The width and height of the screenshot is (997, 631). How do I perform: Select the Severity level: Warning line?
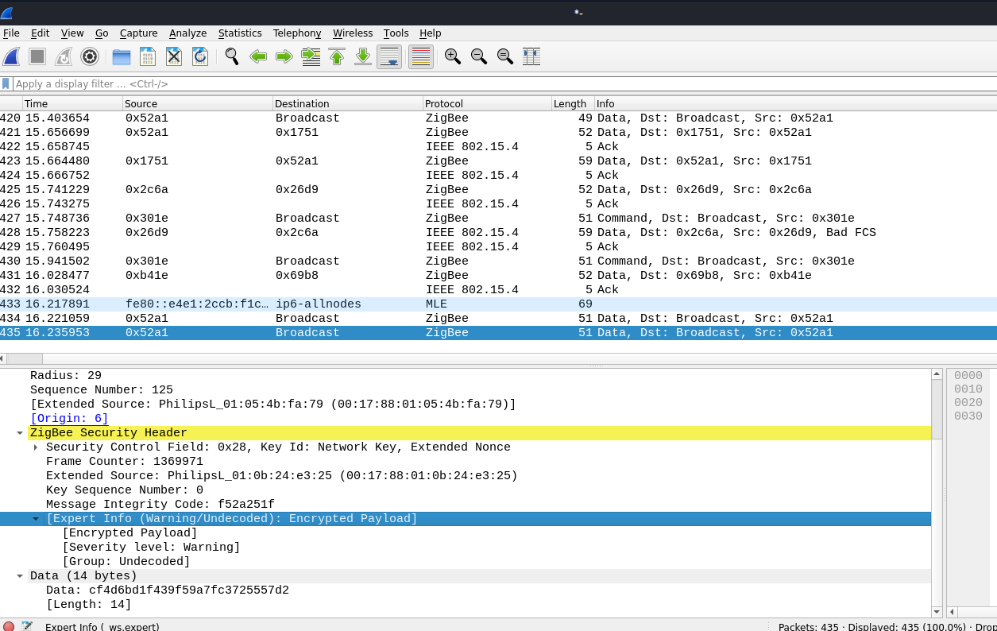(x=151, y=547)
